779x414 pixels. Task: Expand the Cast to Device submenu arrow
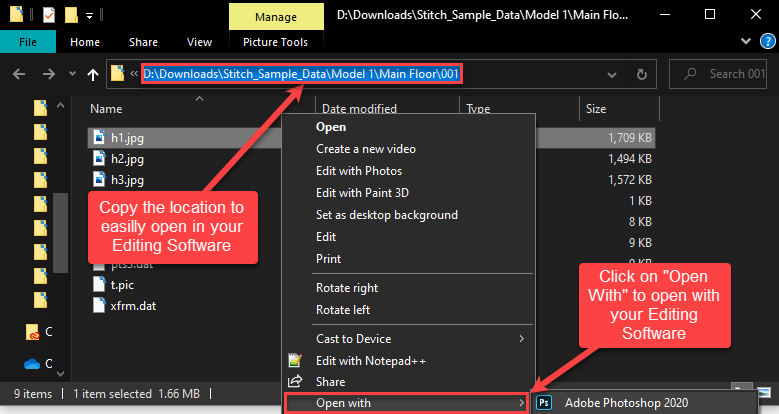pos(521,339)
